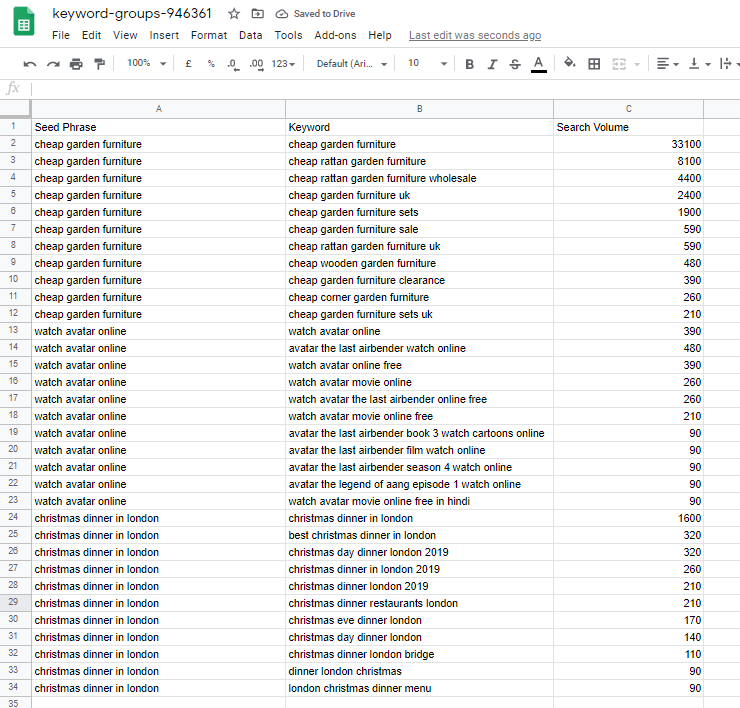Open the Insert menu
This screenshot has height=708, width=740.
tap(164, 35)
